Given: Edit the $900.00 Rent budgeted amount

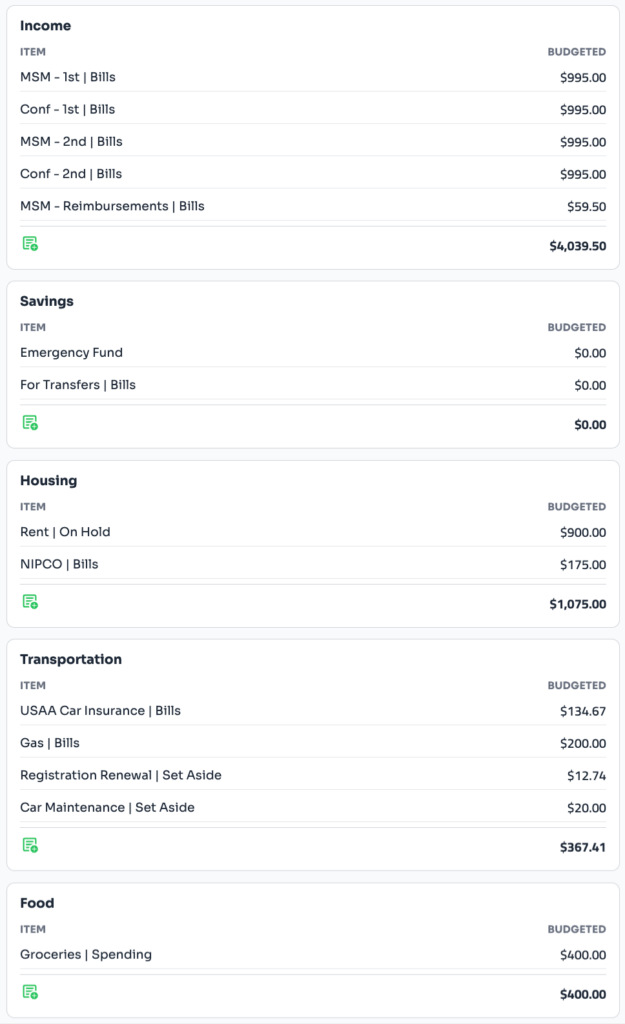Looking at the screenshot, I should (582, 533).
